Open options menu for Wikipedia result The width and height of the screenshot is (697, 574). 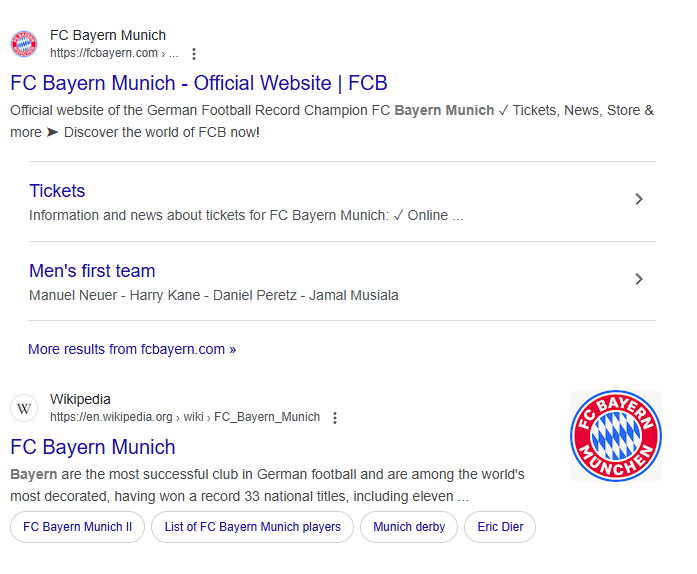point(335,418)
